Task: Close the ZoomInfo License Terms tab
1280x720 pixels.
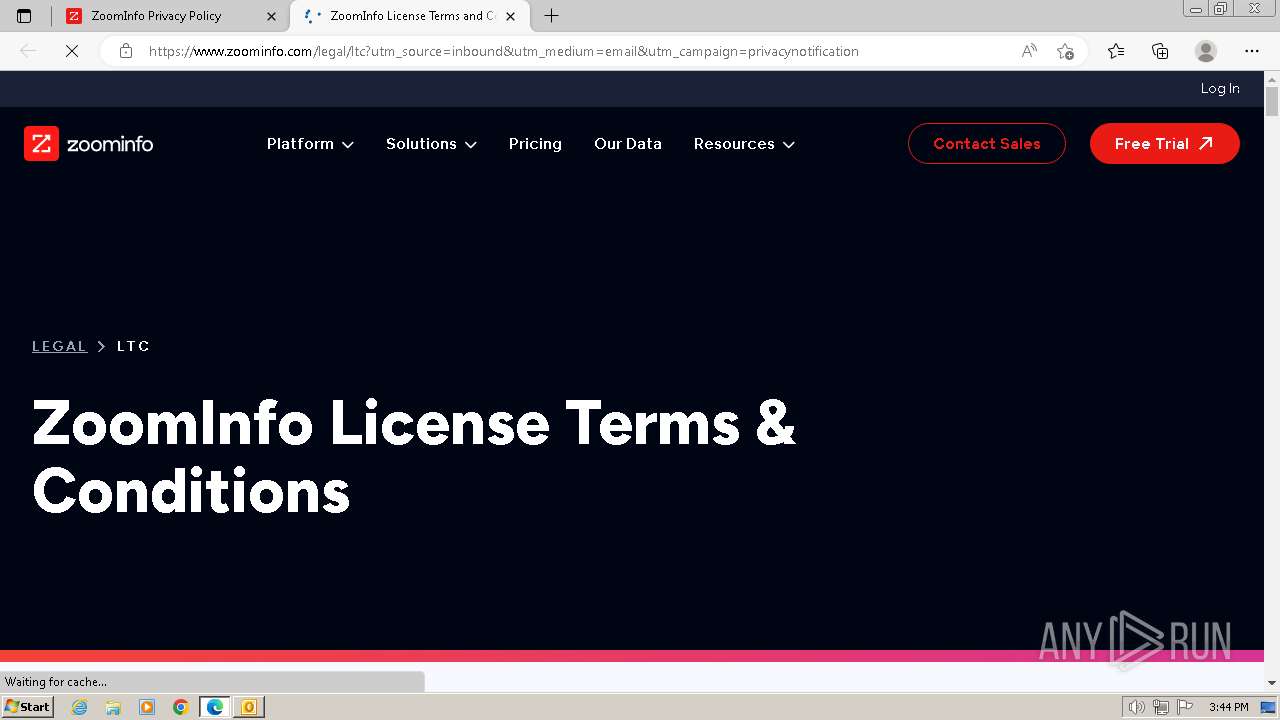Action: (511, 16)
